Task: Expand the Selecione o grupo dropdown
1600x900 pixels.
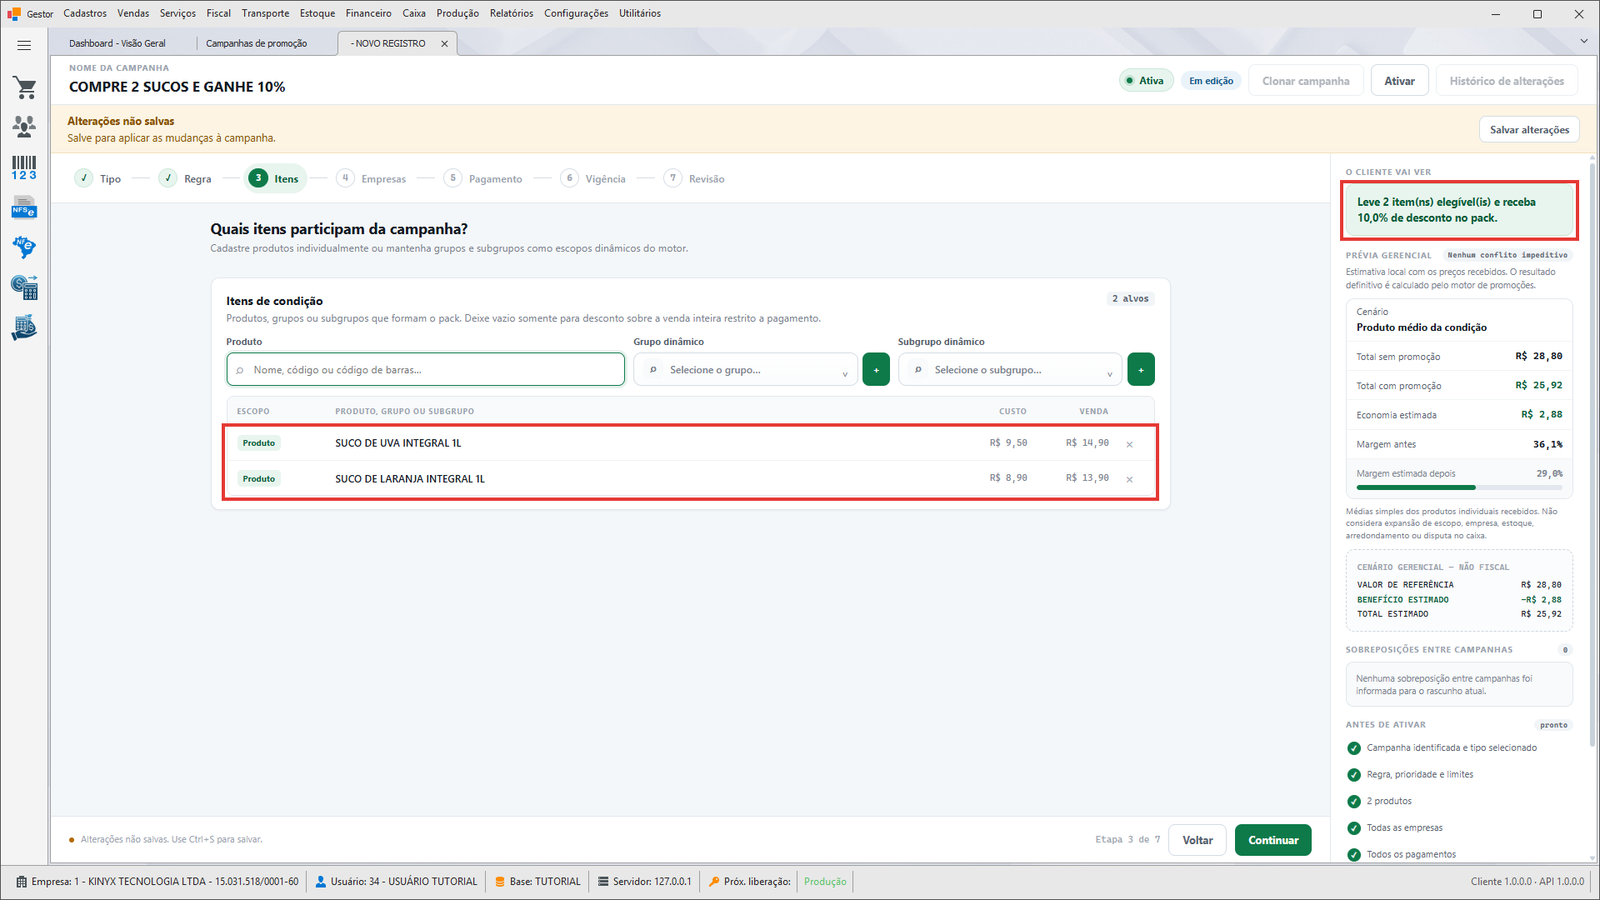Action: (x=745, y=370)
